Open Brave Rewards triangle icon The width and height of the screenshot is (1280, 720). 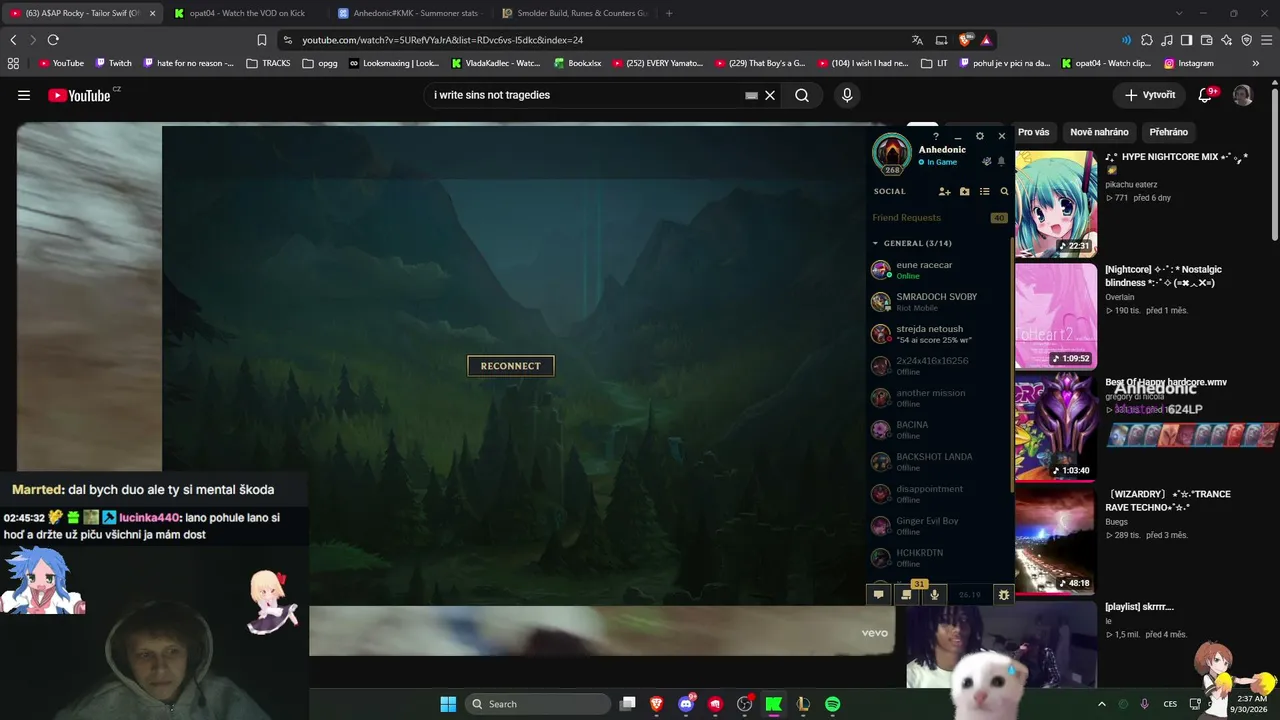(x=986, y=40)
